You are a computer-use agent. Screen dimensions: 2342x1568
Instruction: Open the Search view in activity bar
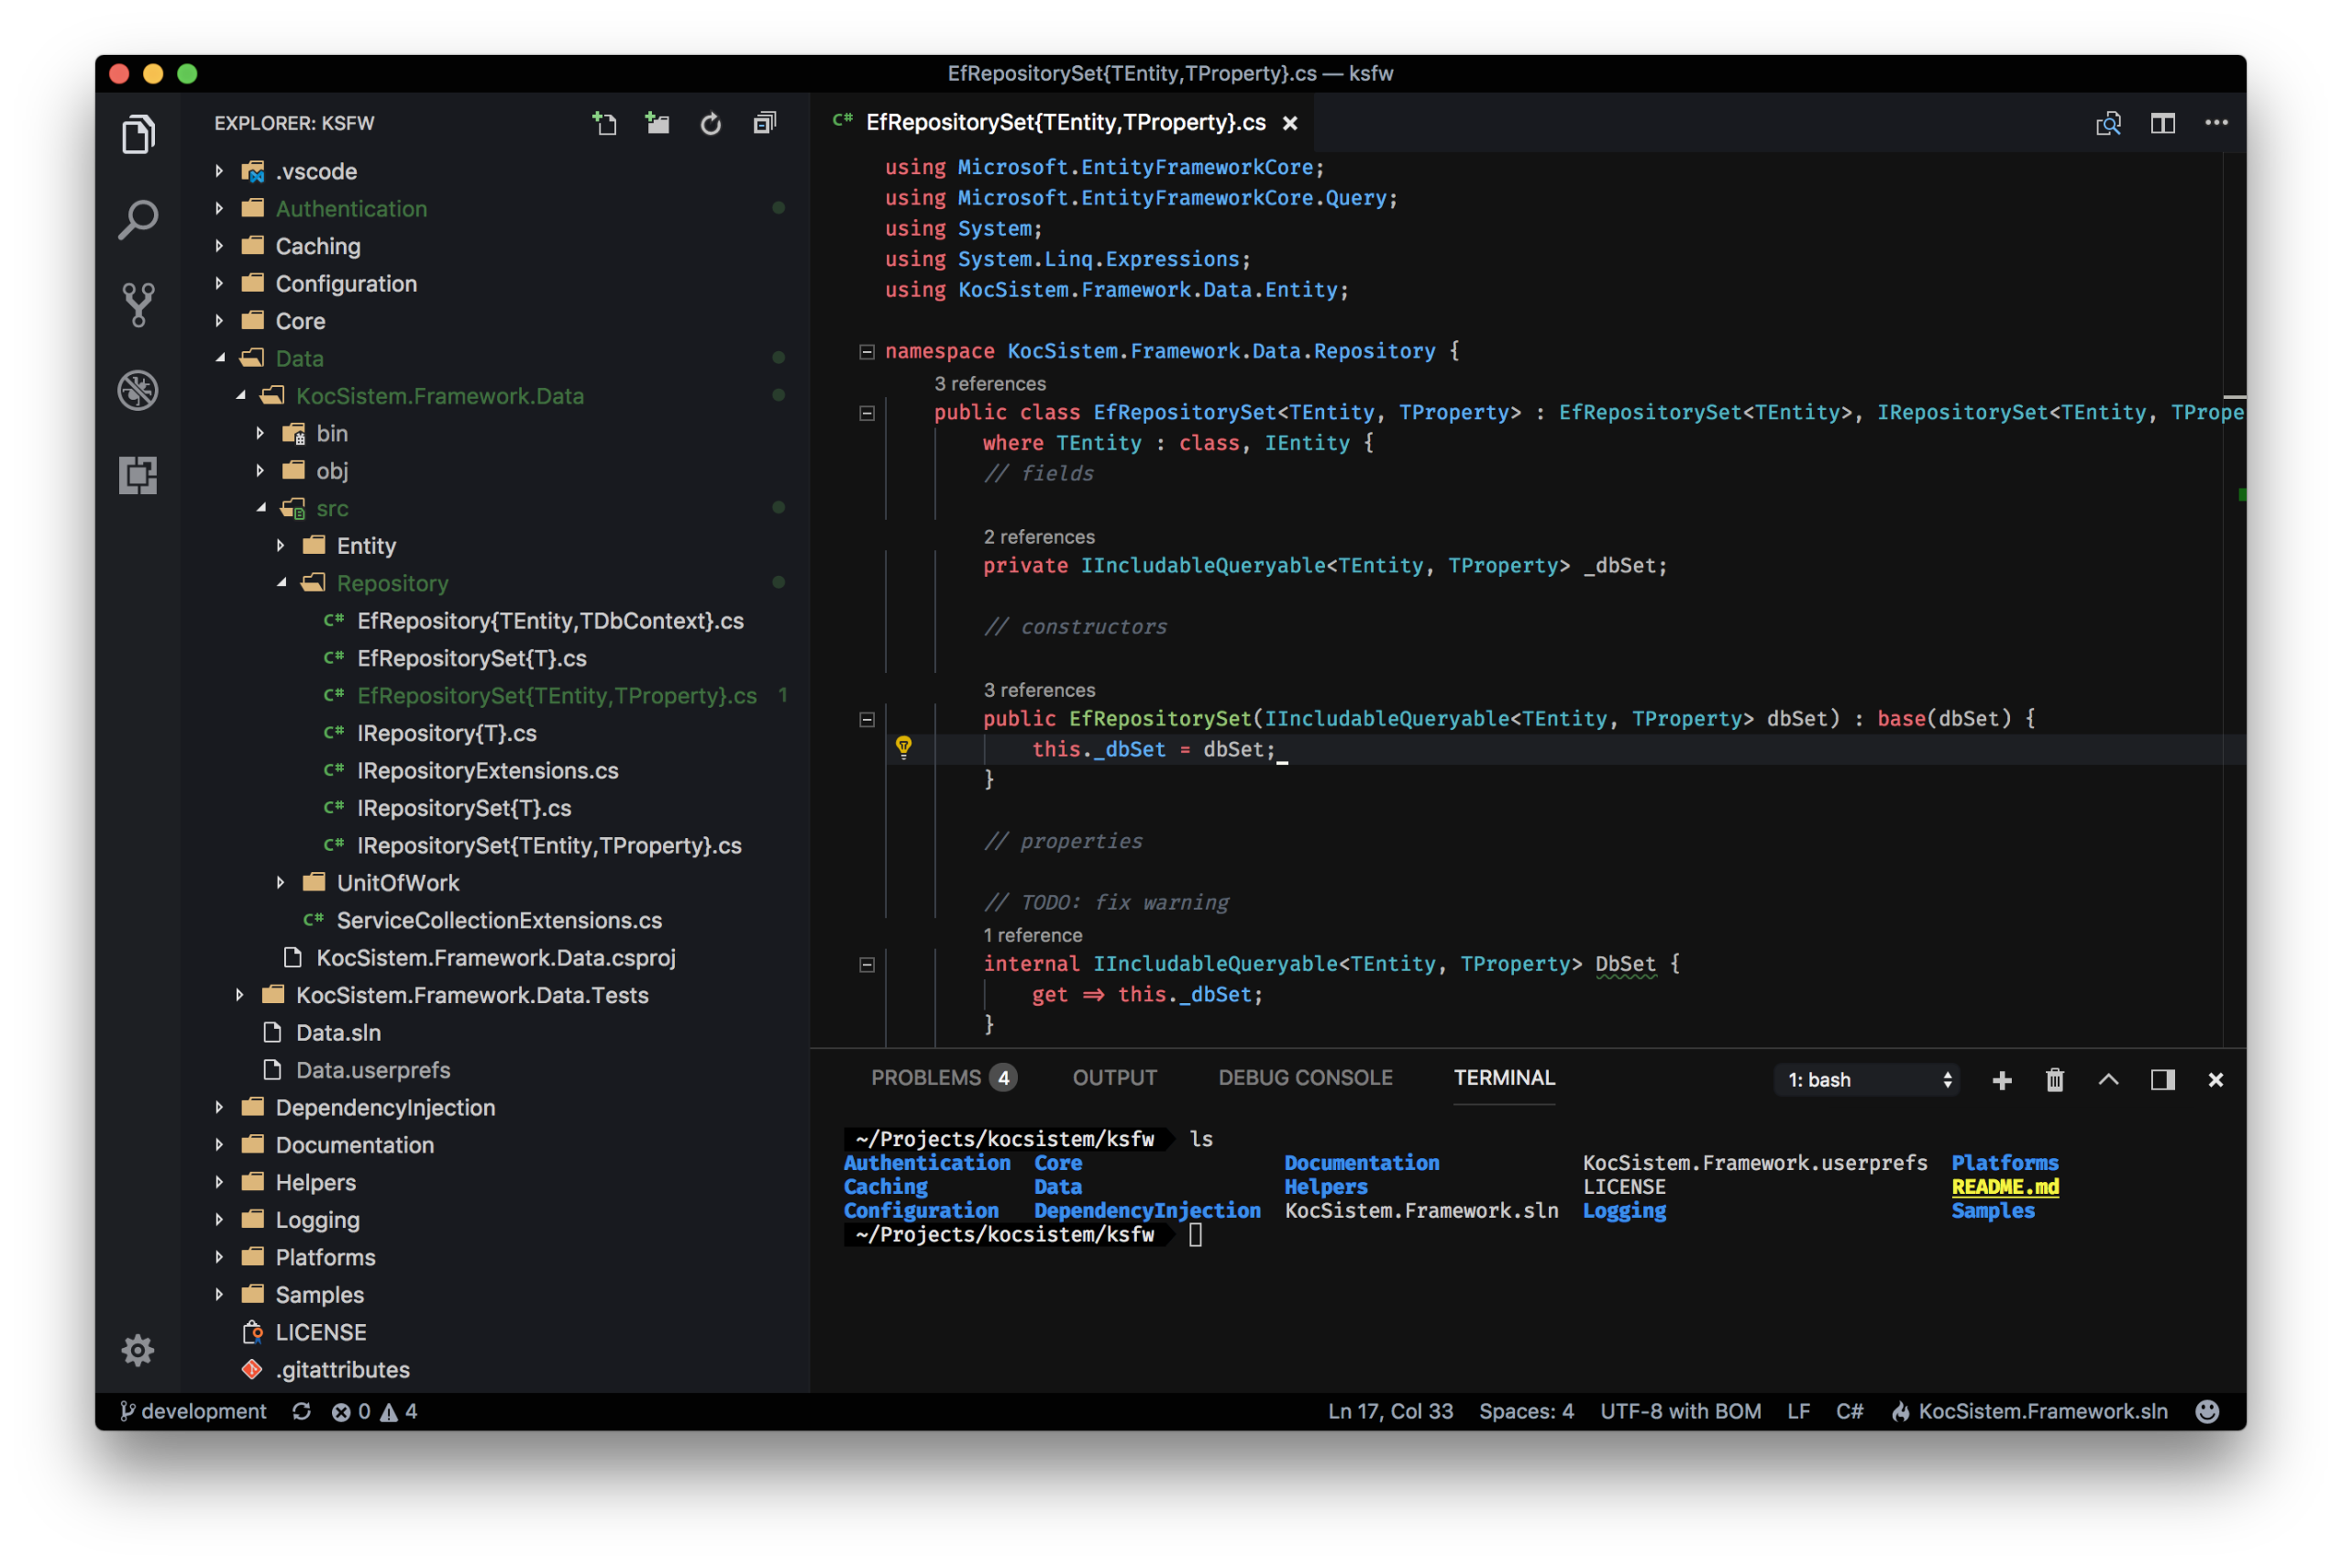pos(138,219)
